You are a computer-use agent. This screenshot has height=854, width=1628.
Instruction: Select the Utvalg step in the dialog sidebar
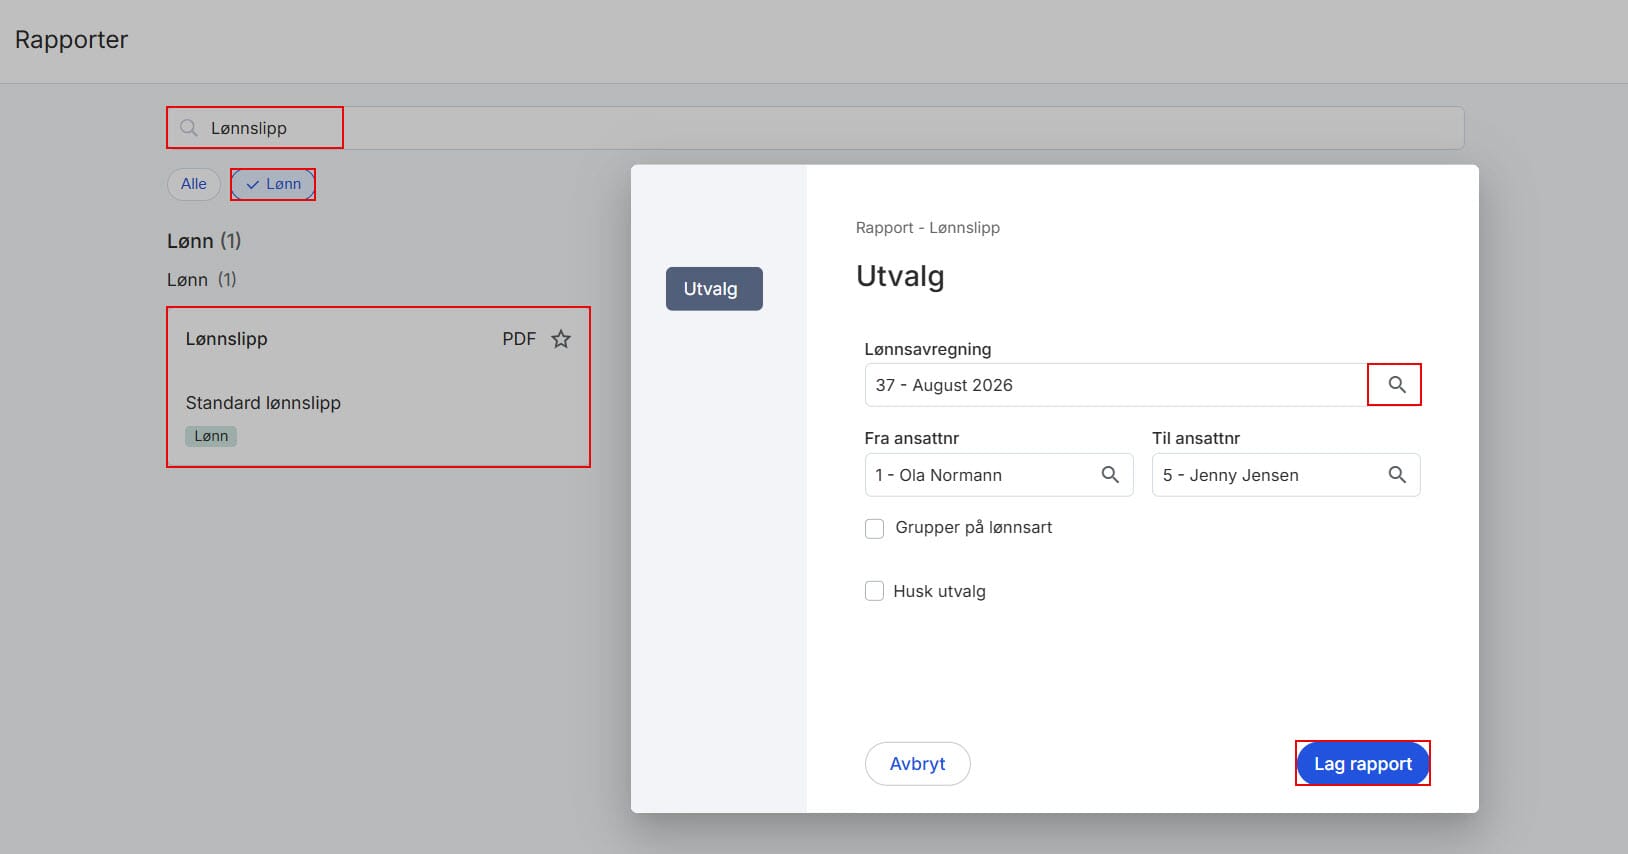click(x=714, y=289)
